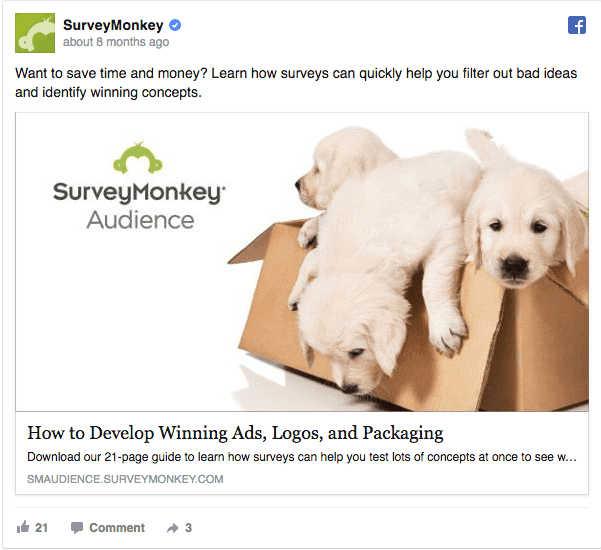Viewport: 601px width, 550px height.
Task: View the 3 shares count
Action: [x=188, y=528]
